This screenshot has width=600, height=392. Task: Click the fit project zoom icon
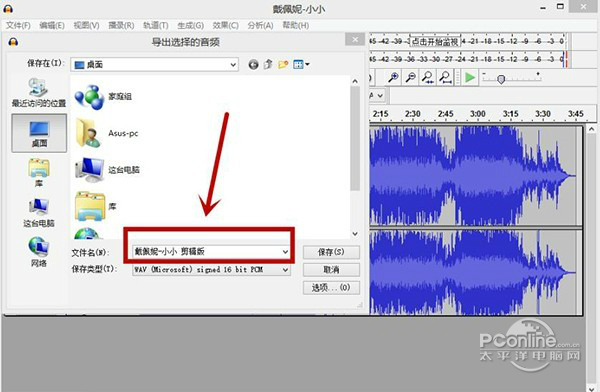[x=445, y=77]
